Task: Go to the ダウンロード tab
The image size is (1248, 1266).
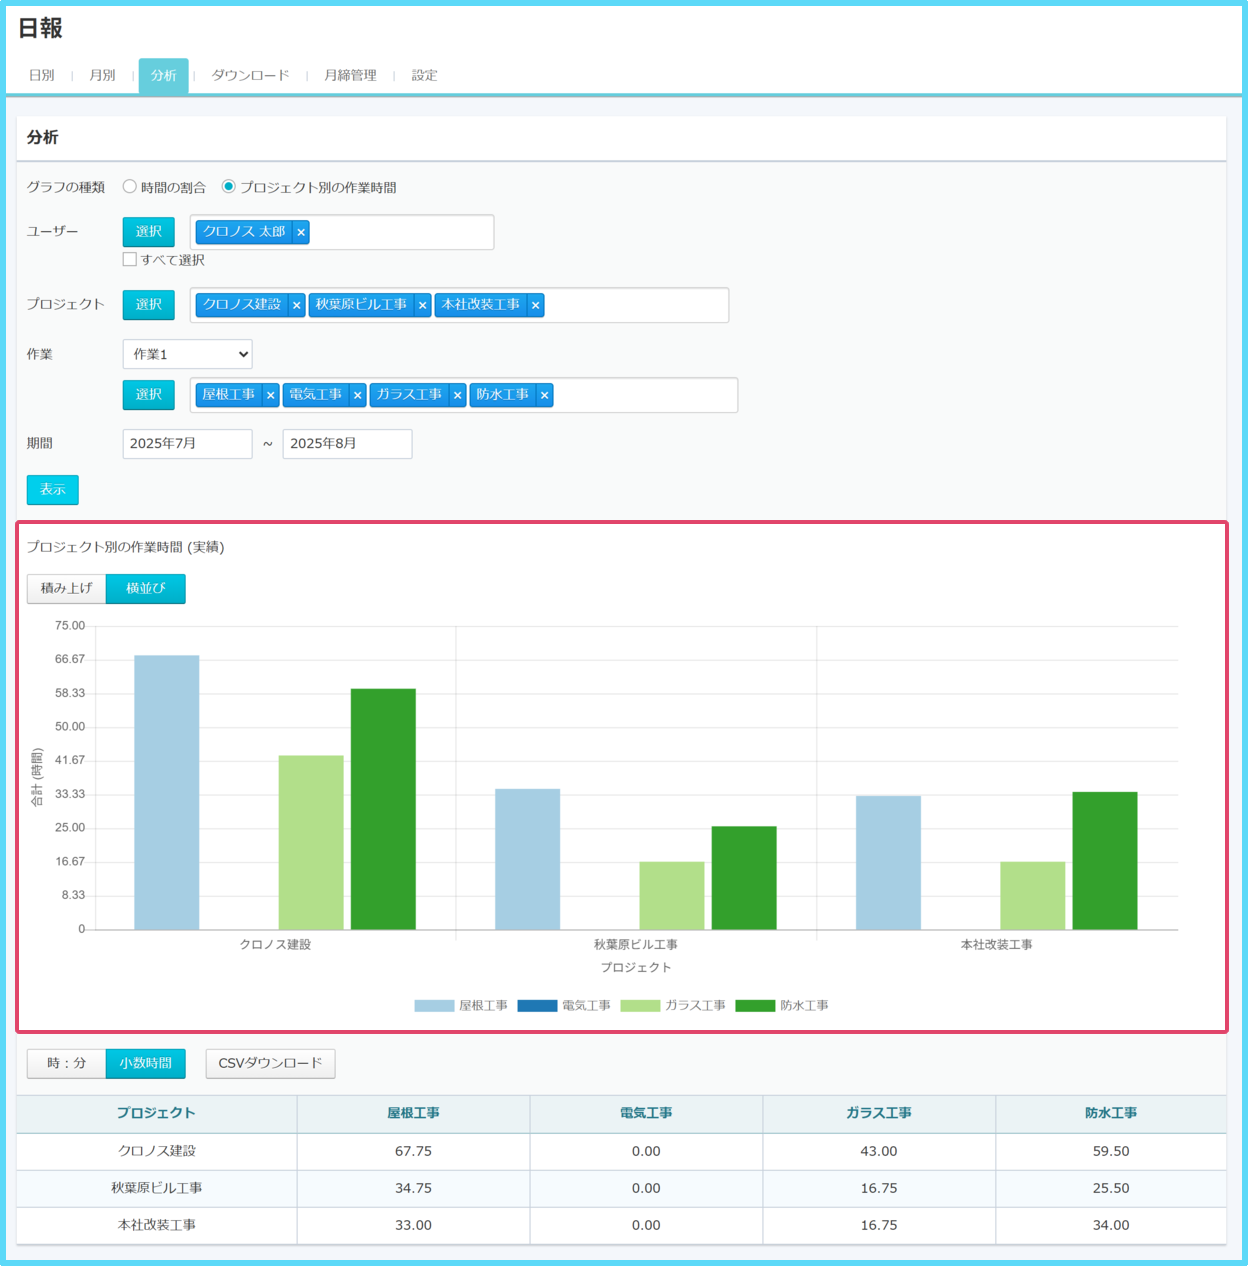Action: point(251,76)
